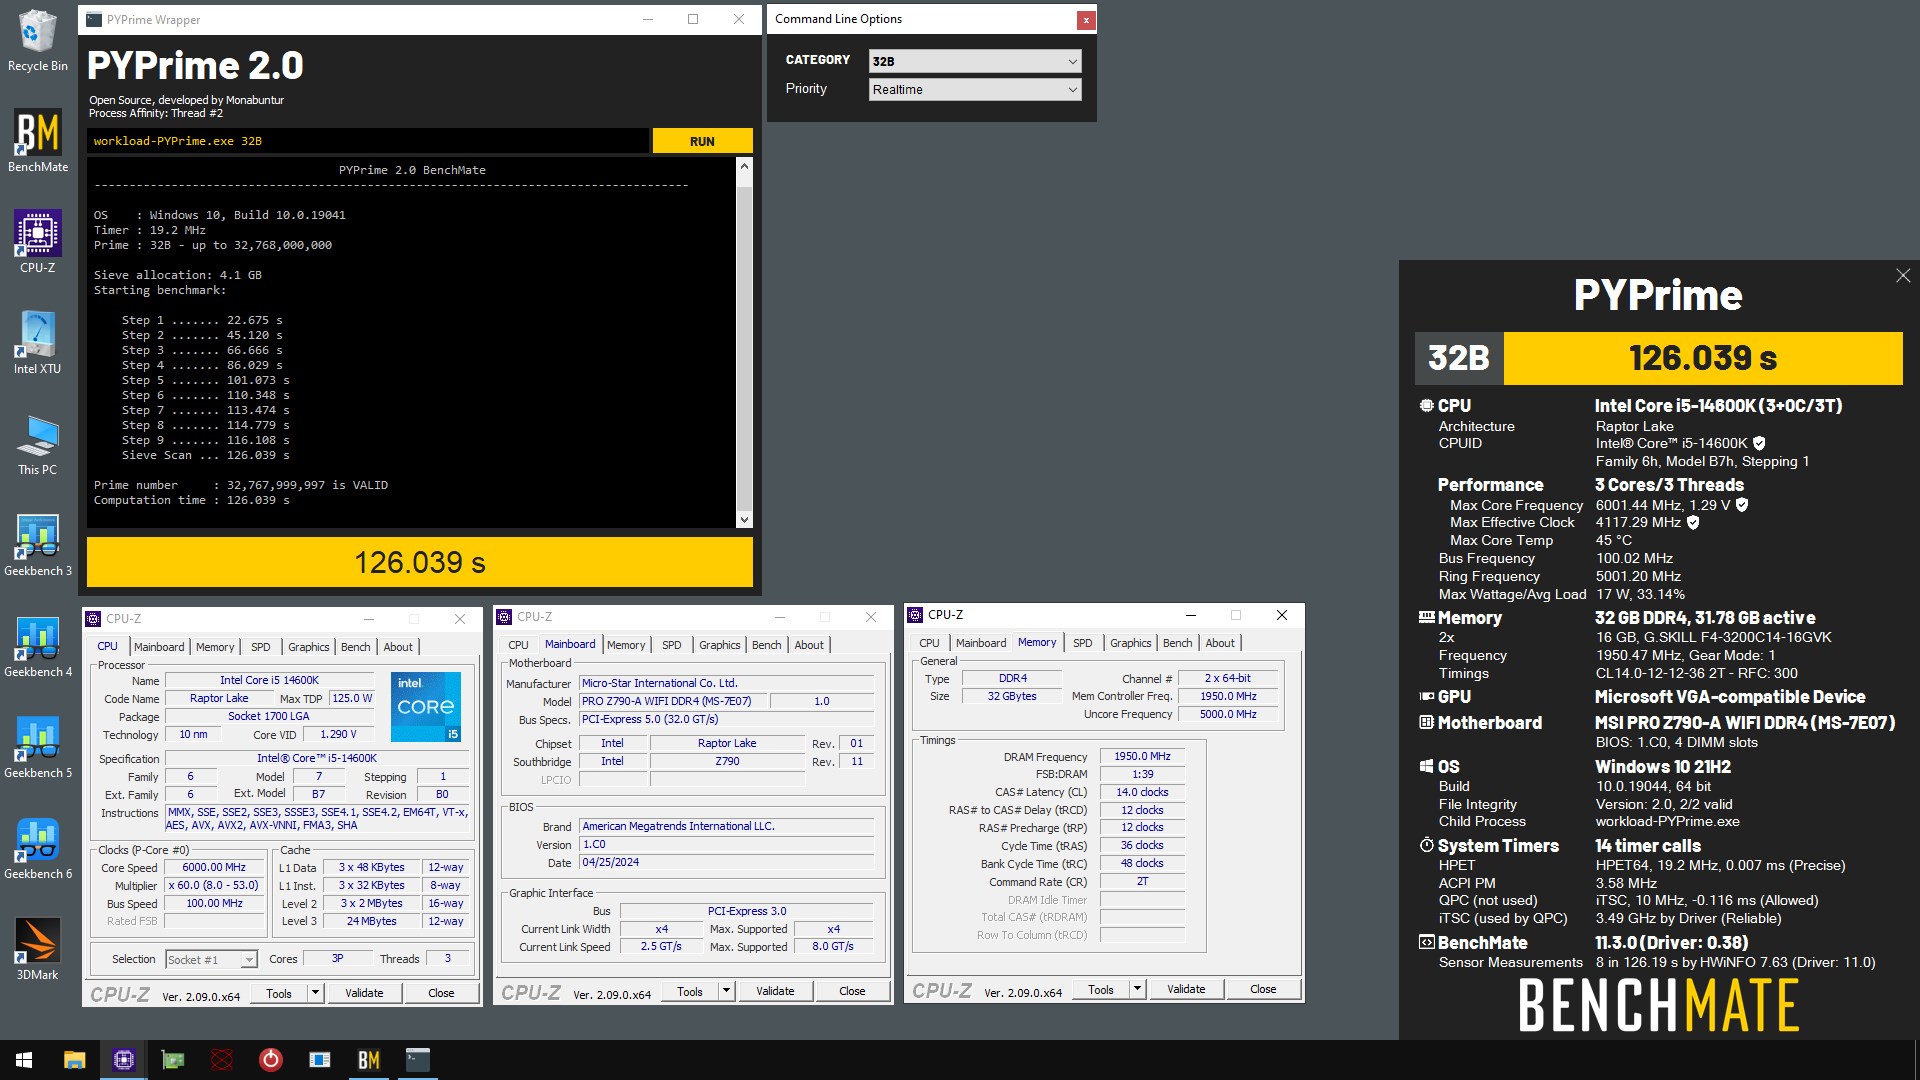Open the 3DMark desktop shortcut
This screenshot has height=1080, width=1920.
point(37,949)
